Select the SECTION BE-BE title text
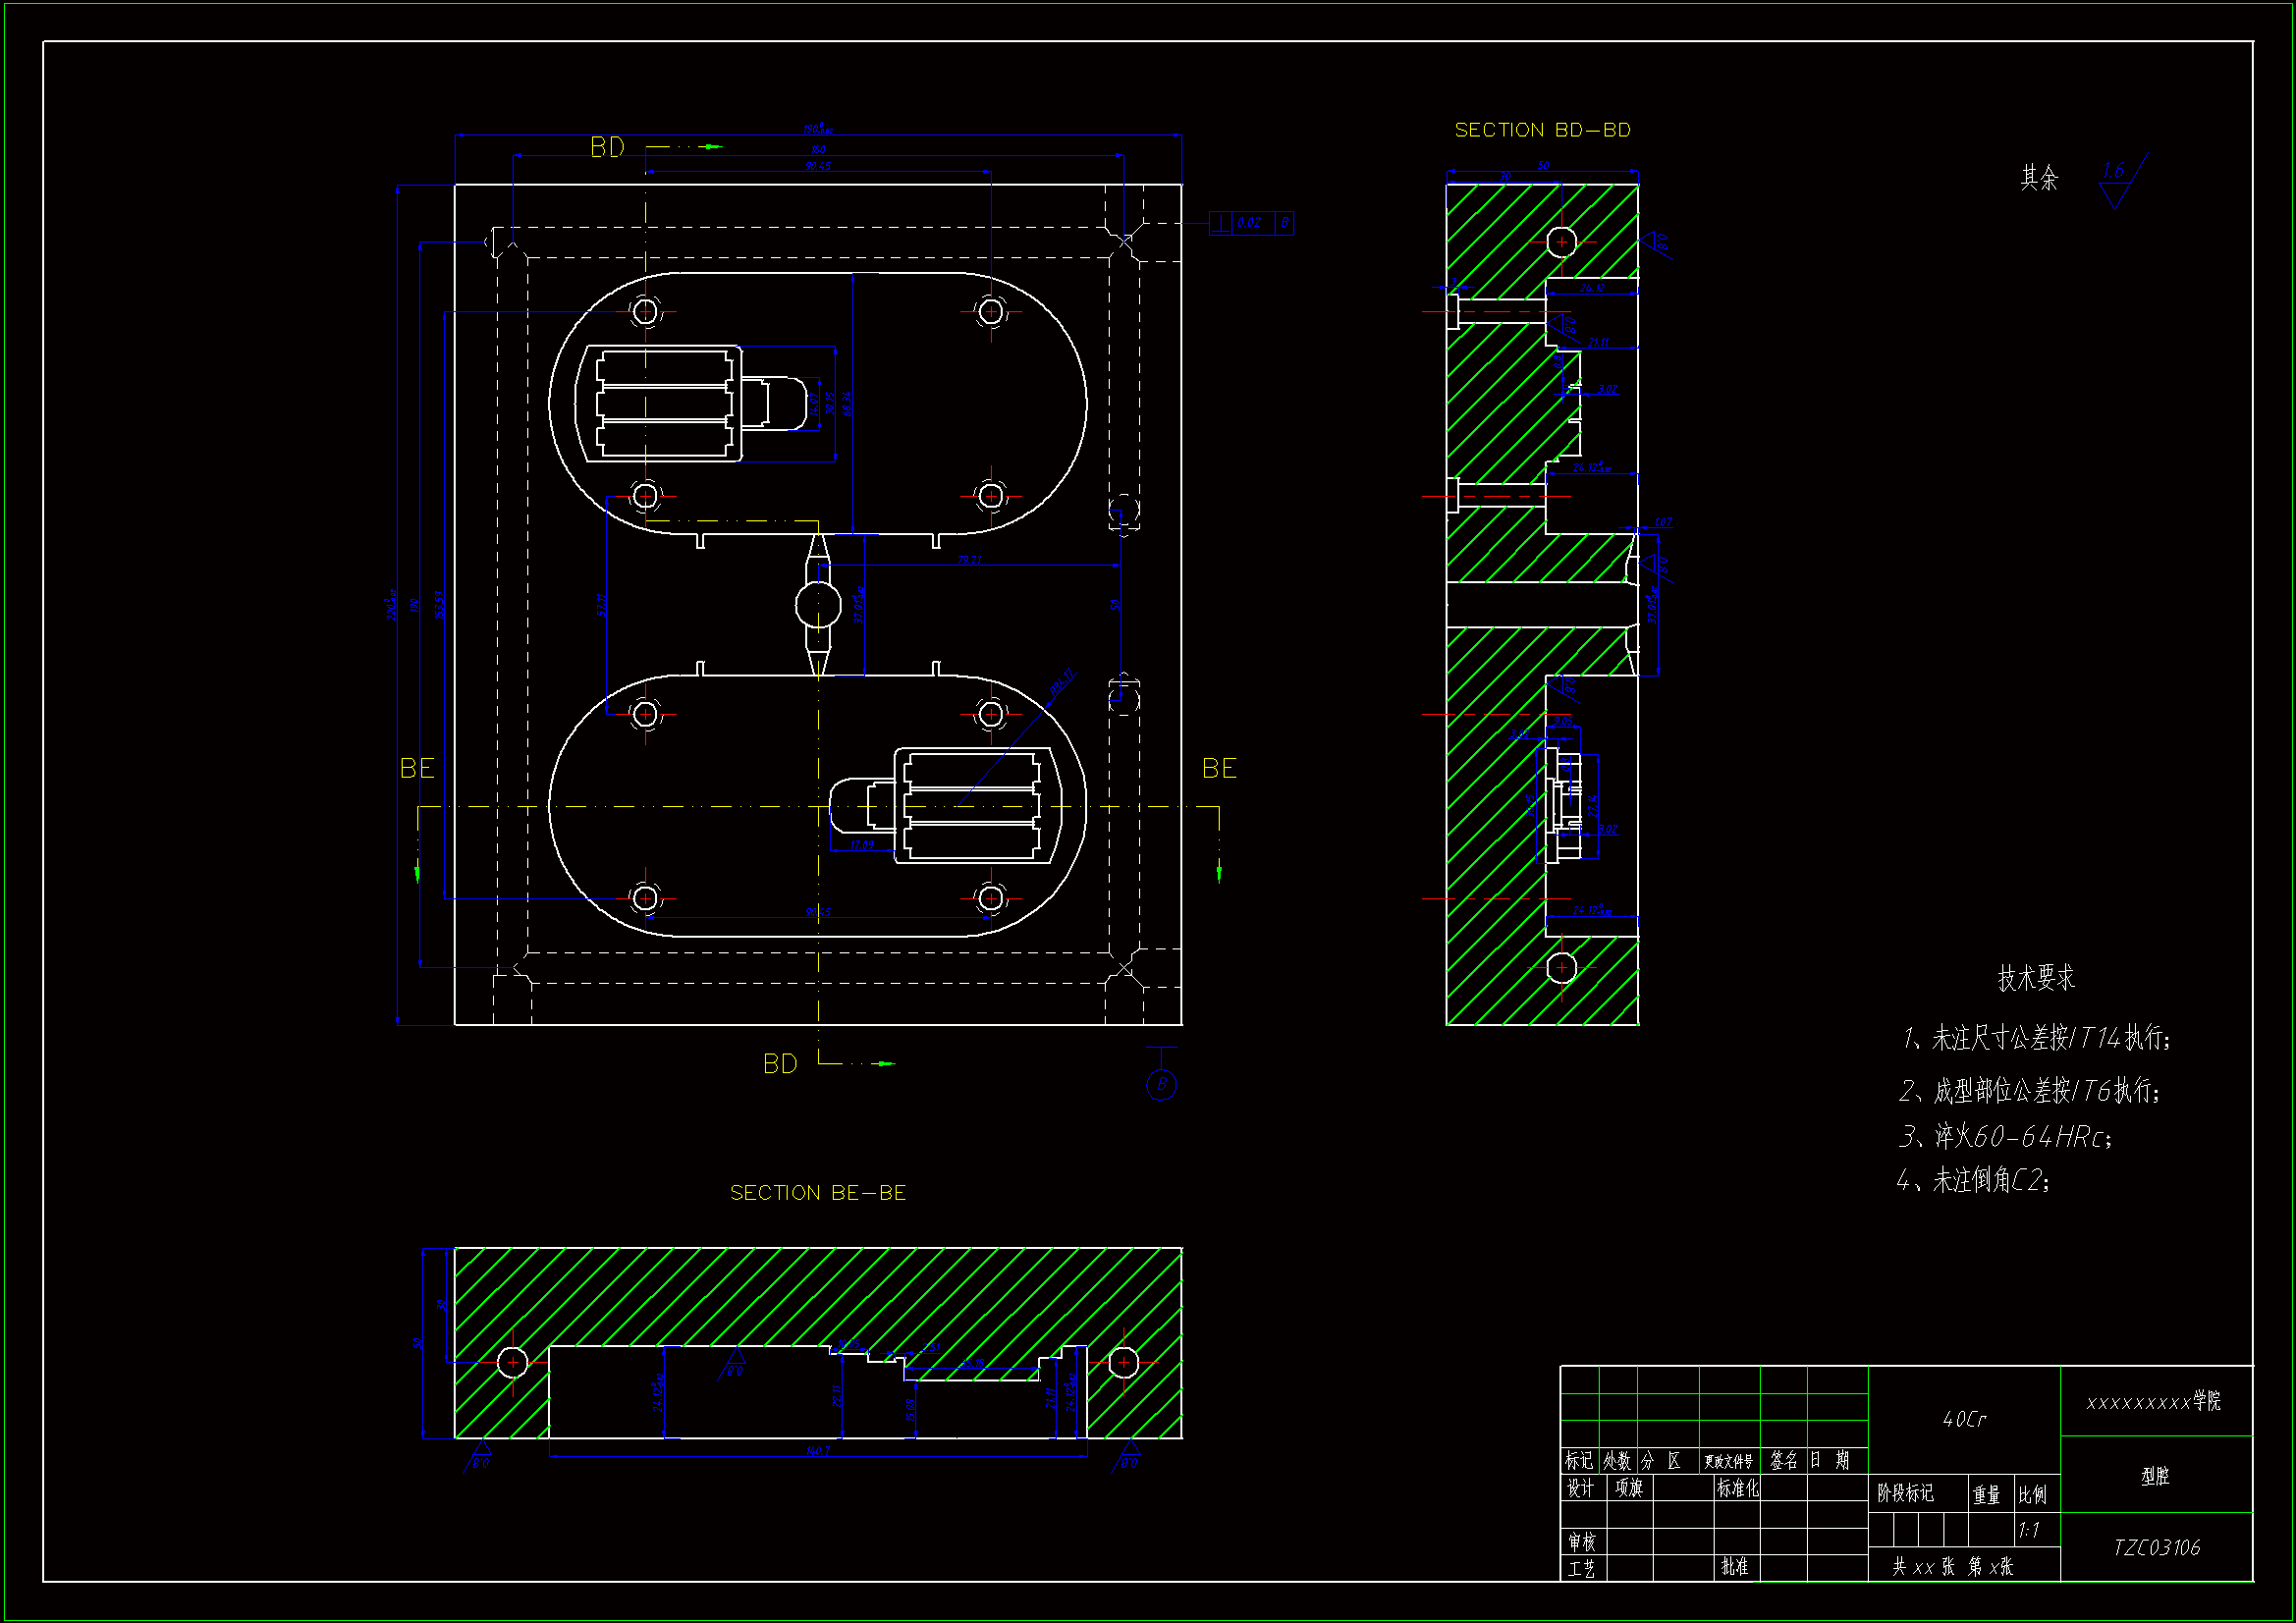The width and height of the screenshot is (2296, 1623). click(818, 1192)
